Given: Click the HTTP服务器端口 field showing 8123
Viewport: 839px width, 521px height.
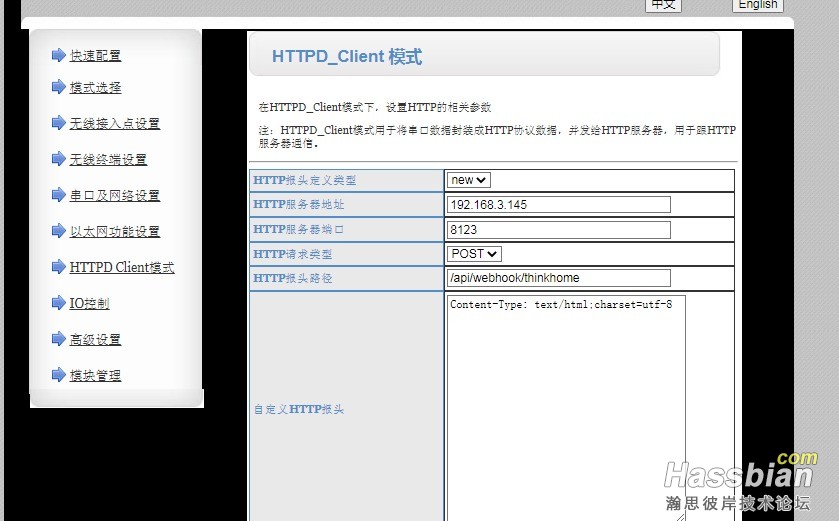Looking at the screenshot, I should (559, 230).
